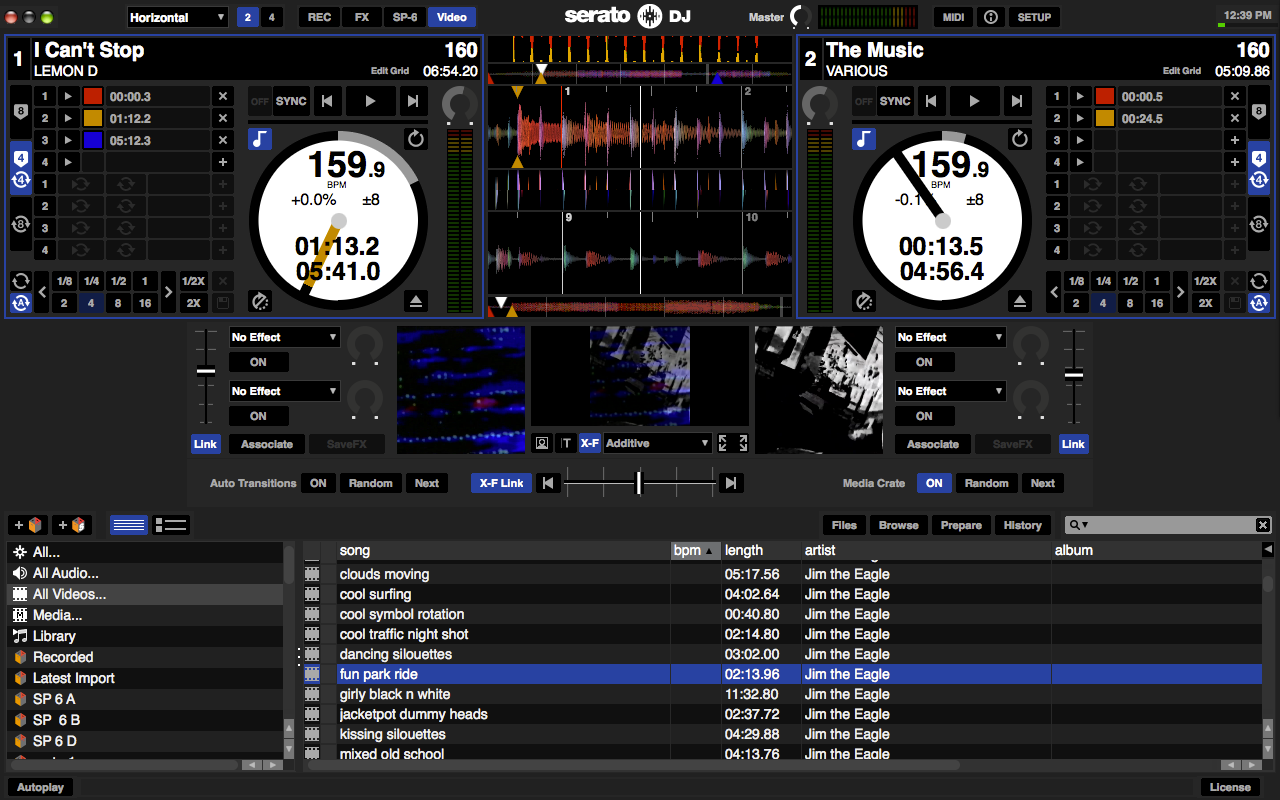Switch to album art list view
1280x800 pixels.
[x=171, y=525]
